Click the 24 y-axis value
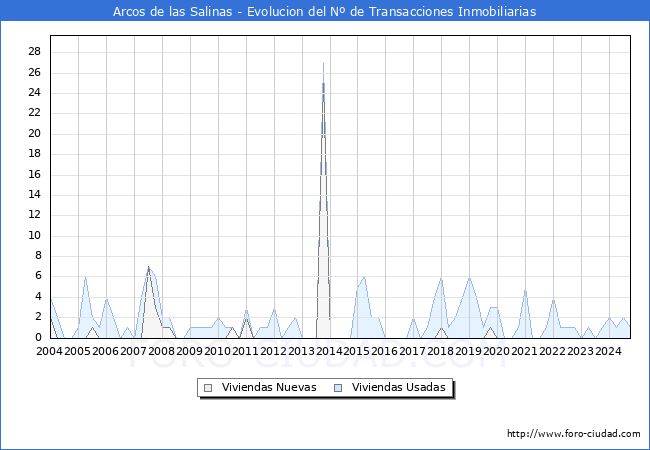The image size is (650, 450). (35, 92)
